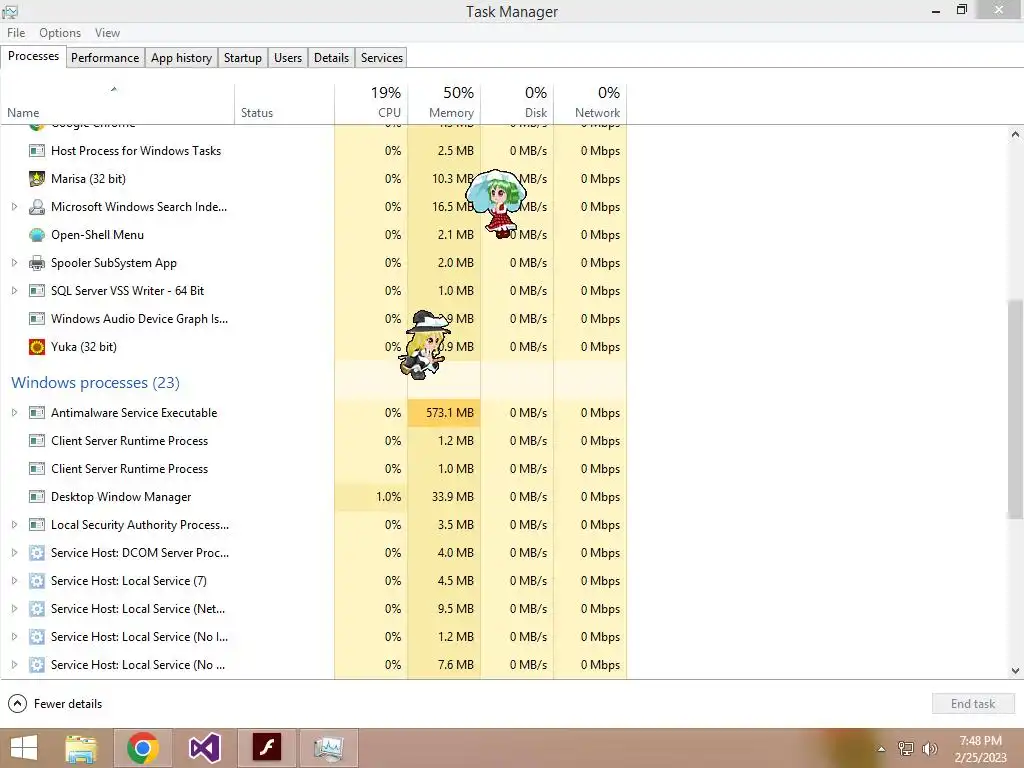
Task: Click the Marisa process icon
Action: pyautogui.click(x=37, y=178)
